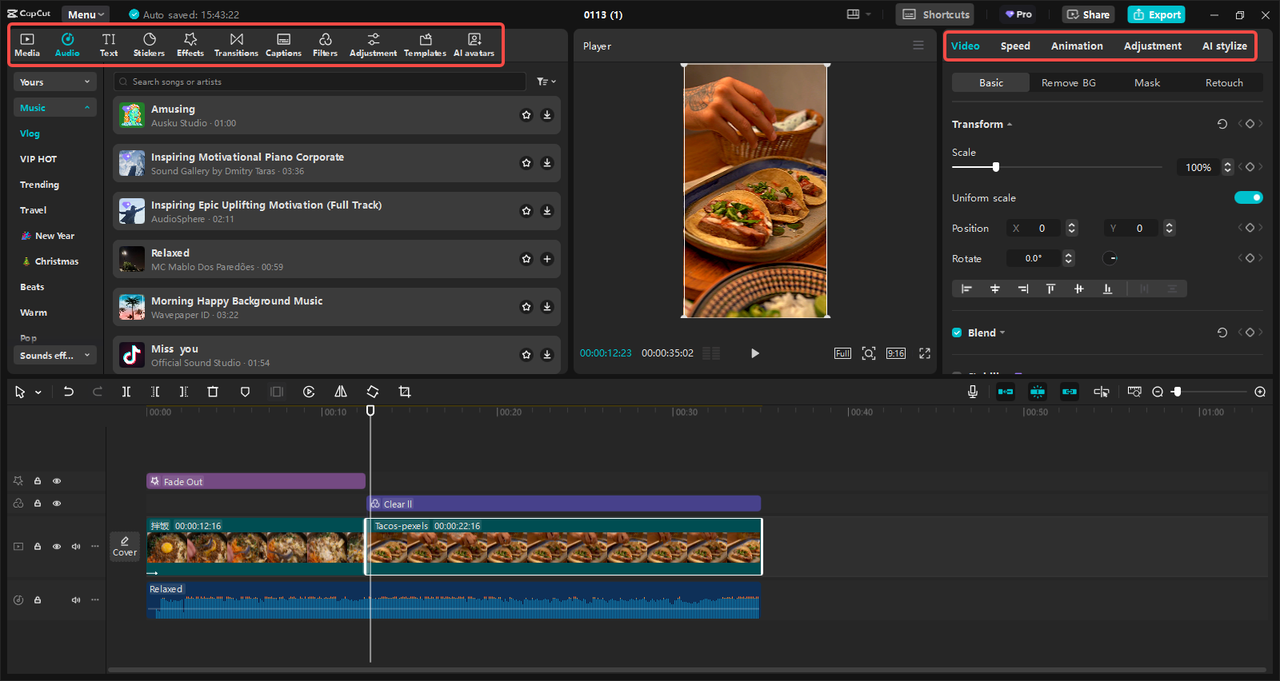This screenshot has width=1280, height=681.
Task: Favorite the Miss you track
Action: pyautogui.click(x=526, y=354)
